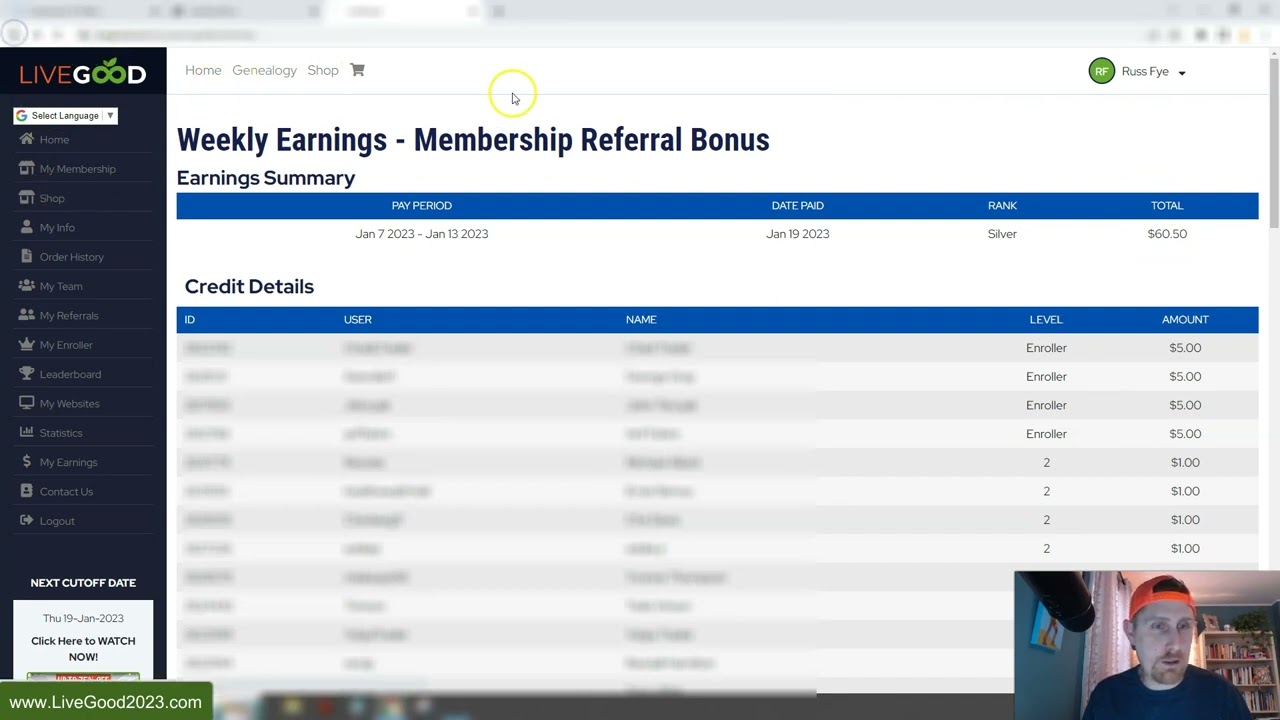Click the NAME column header
Image resolution: width=1280 pixels, height=720 pixels.
pos(641,319)
